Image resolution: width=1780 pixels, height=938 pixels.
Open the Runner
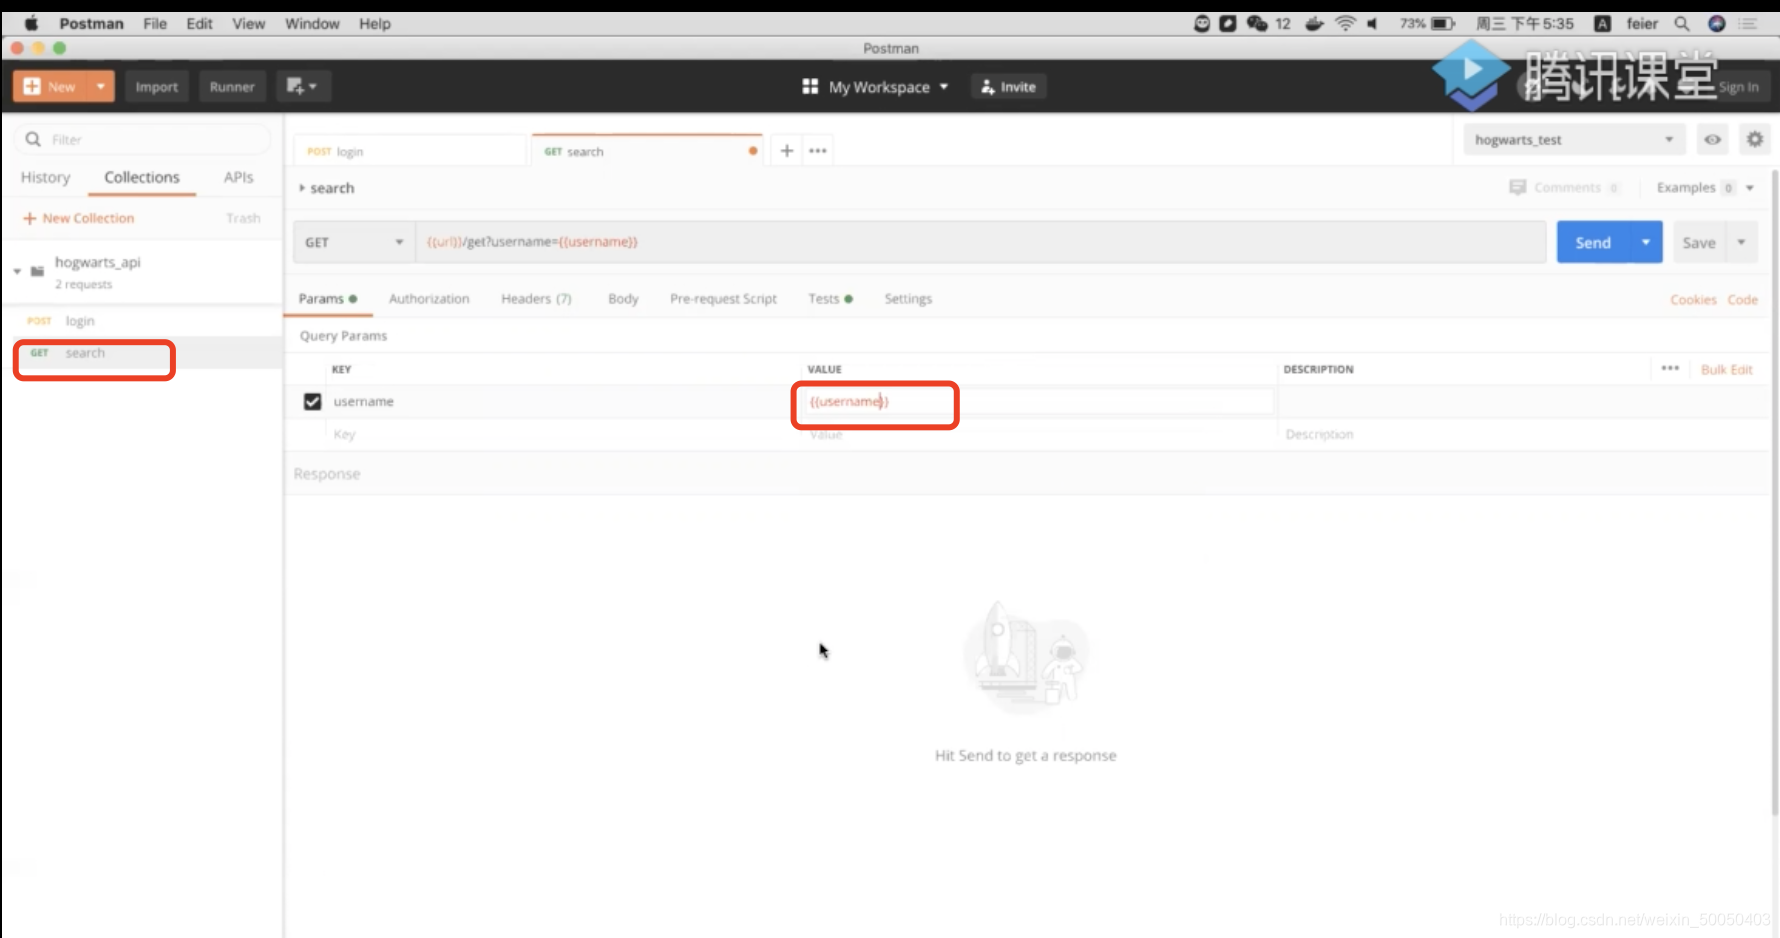(232, 87)
